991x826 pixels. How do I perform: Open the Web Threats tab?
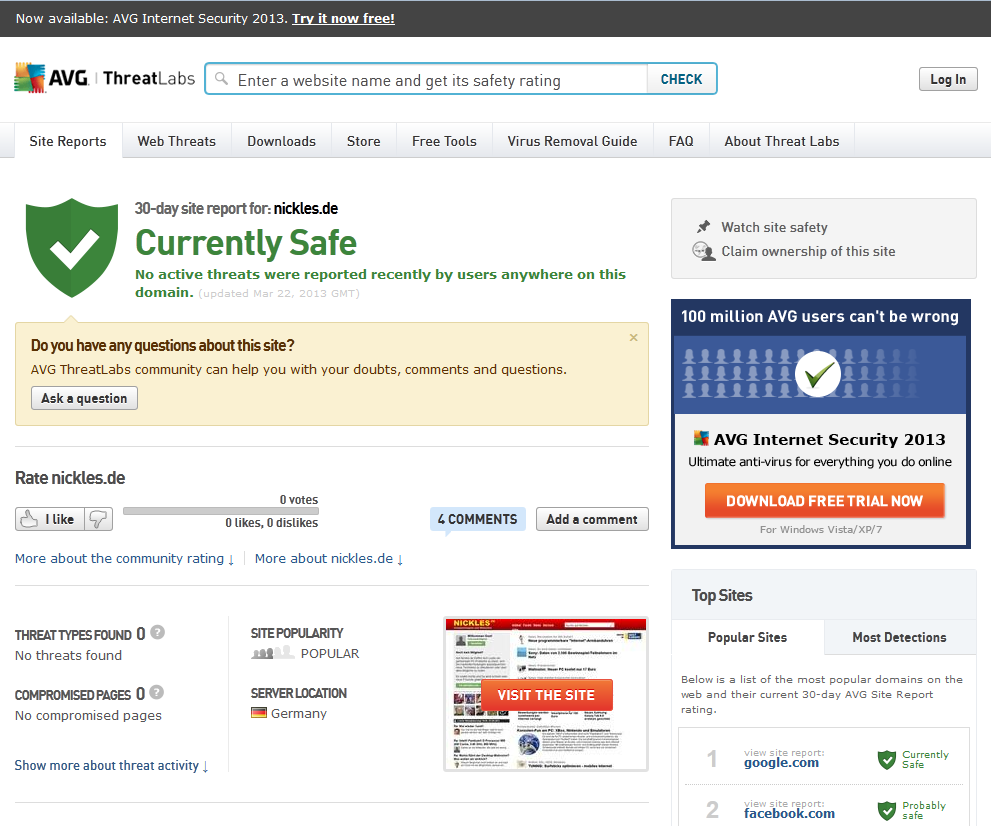[177, 141]
